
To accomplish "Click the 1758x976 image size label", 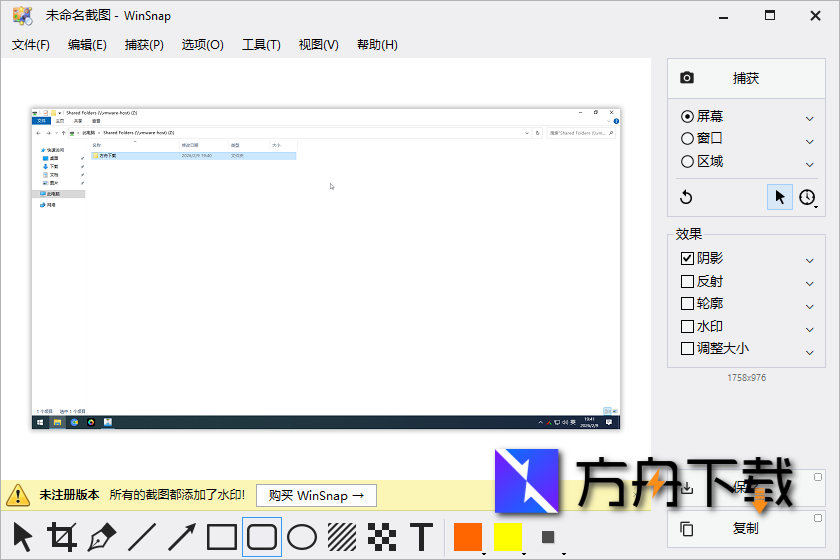I will [x=746, y=378].
